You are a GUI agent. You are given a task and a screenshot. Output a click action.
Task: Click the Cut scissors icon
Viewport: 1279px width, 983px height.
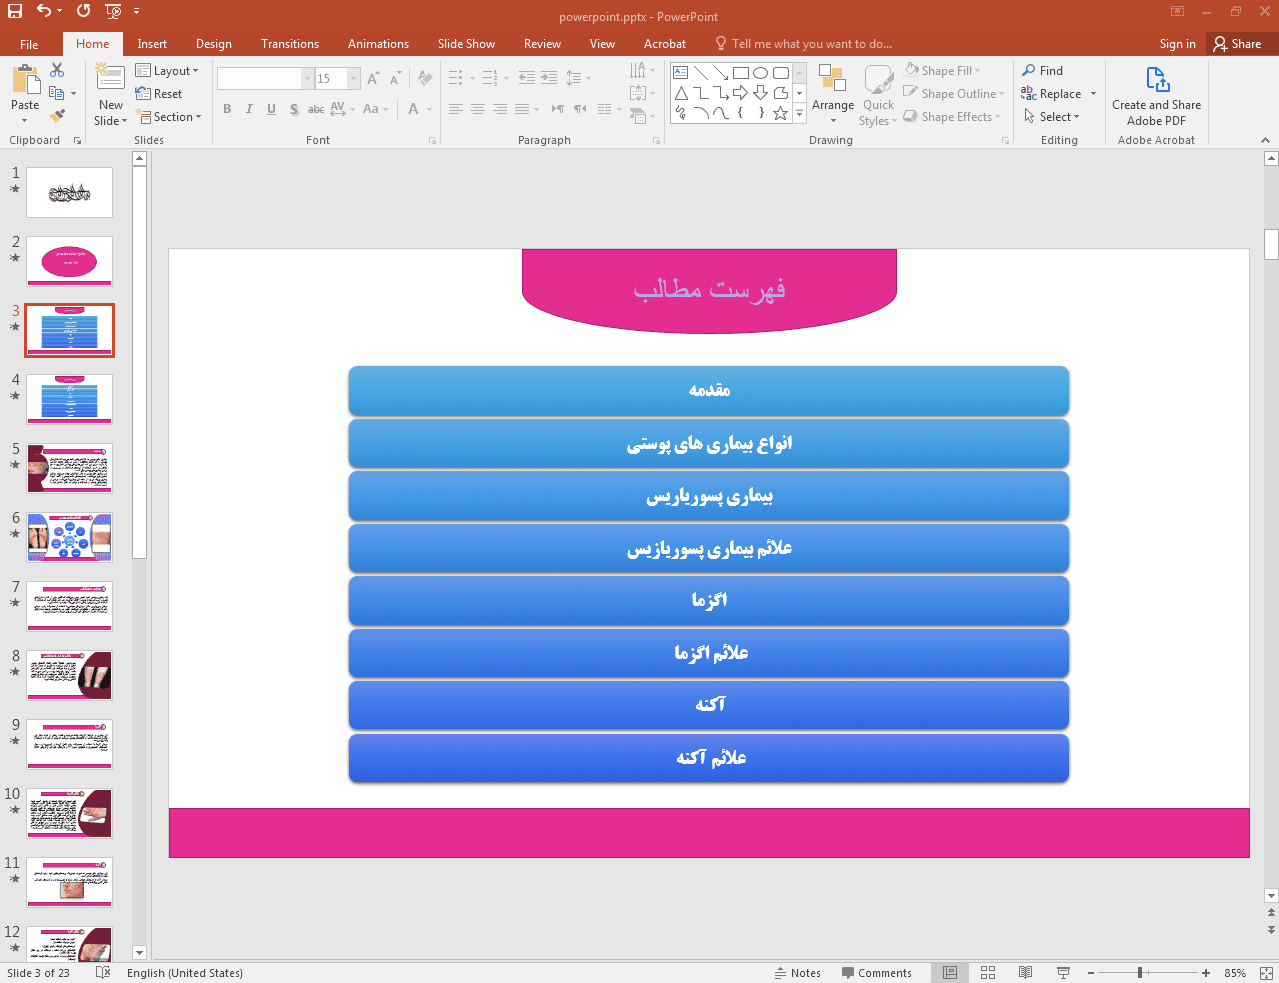tap(57, 70)
